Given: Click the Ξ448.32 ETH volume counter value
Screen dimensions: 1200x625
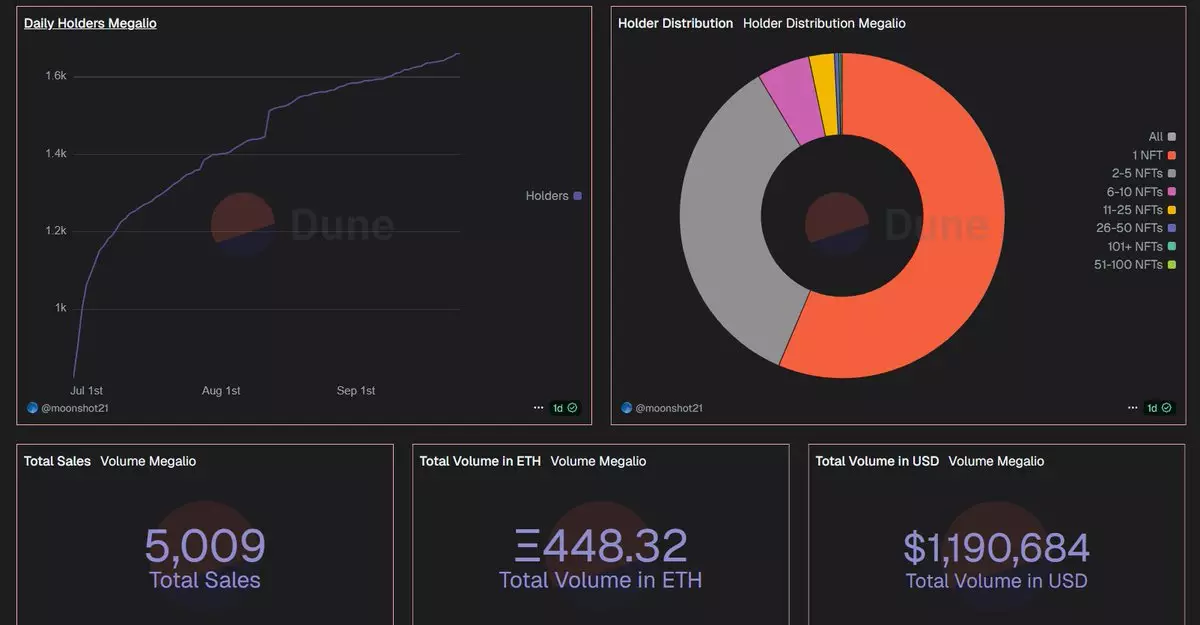Looking at the screenshot, I should point(601,546).
